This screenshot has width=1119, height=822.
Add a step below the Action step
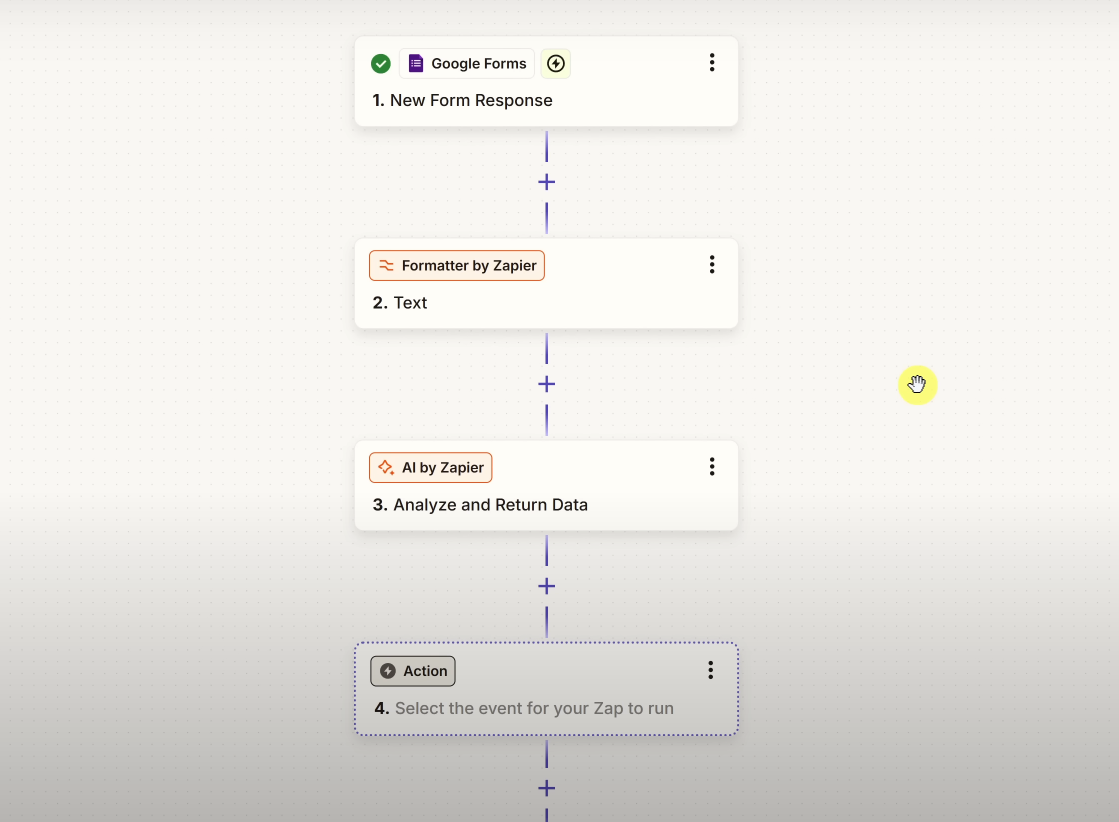tap(547, 788)
